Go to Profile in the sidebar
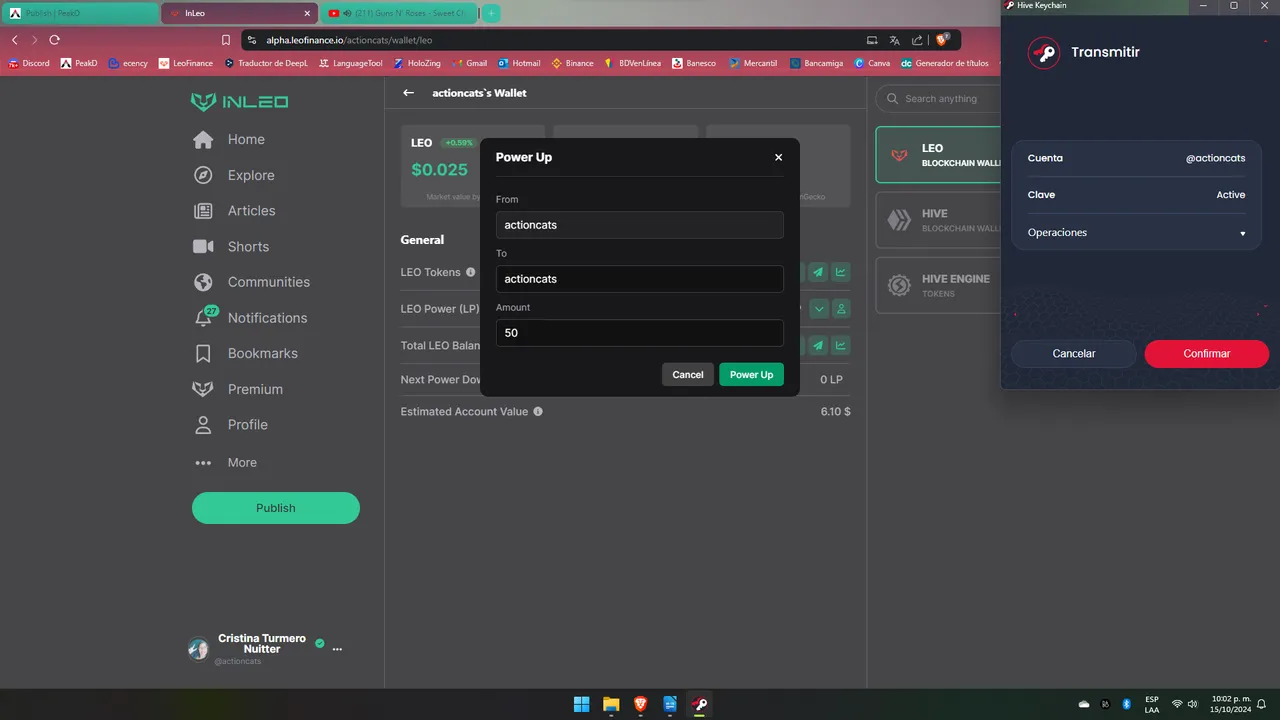Image resolution: width=1280 pixels, height=720 pixels. click(x=230, y=425)
